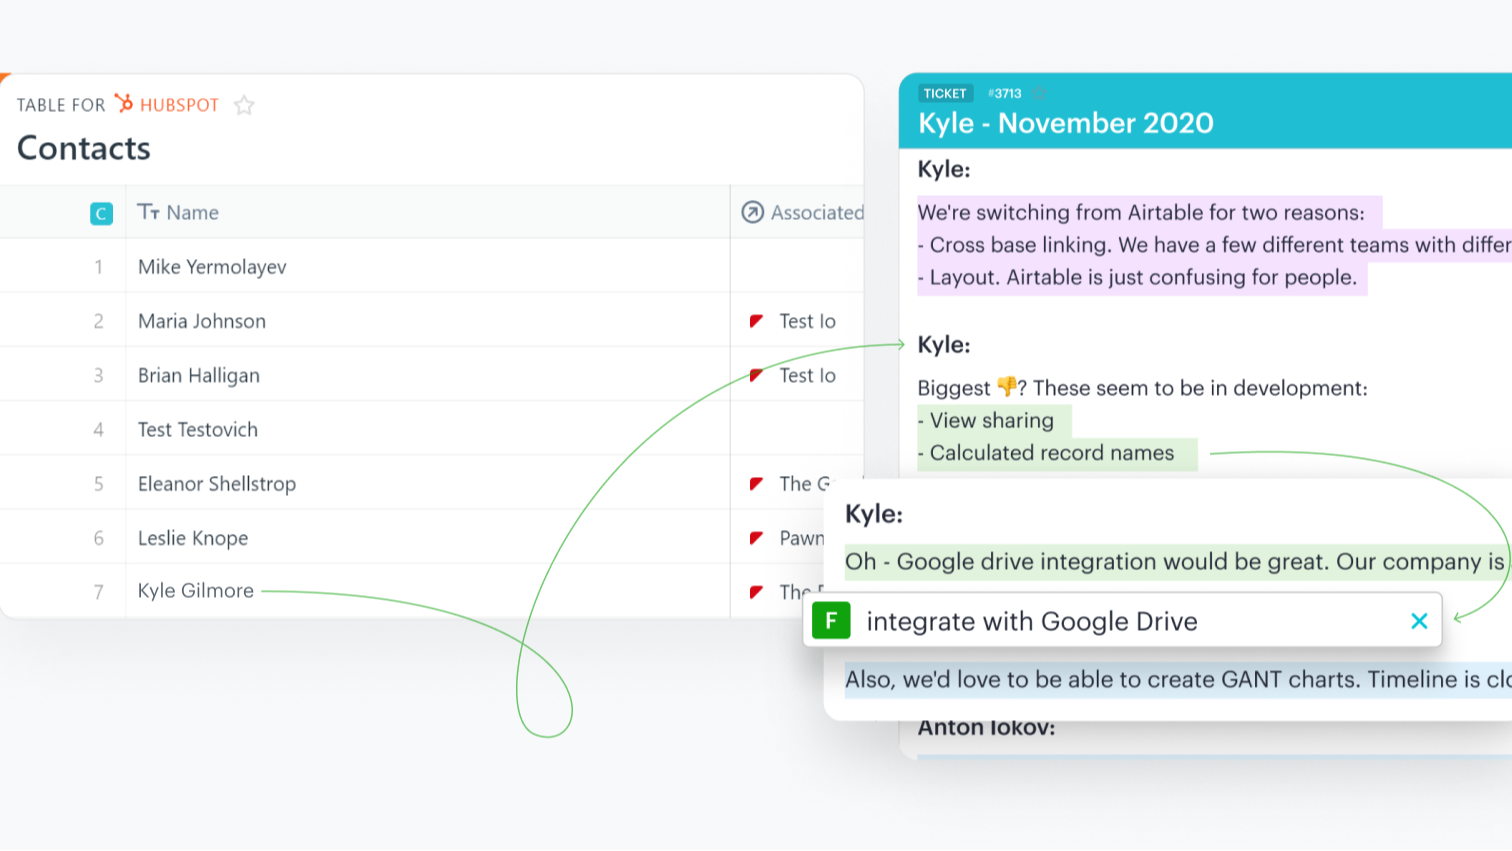
Task: Expand the C column header menu
Action: click(100, 213)
